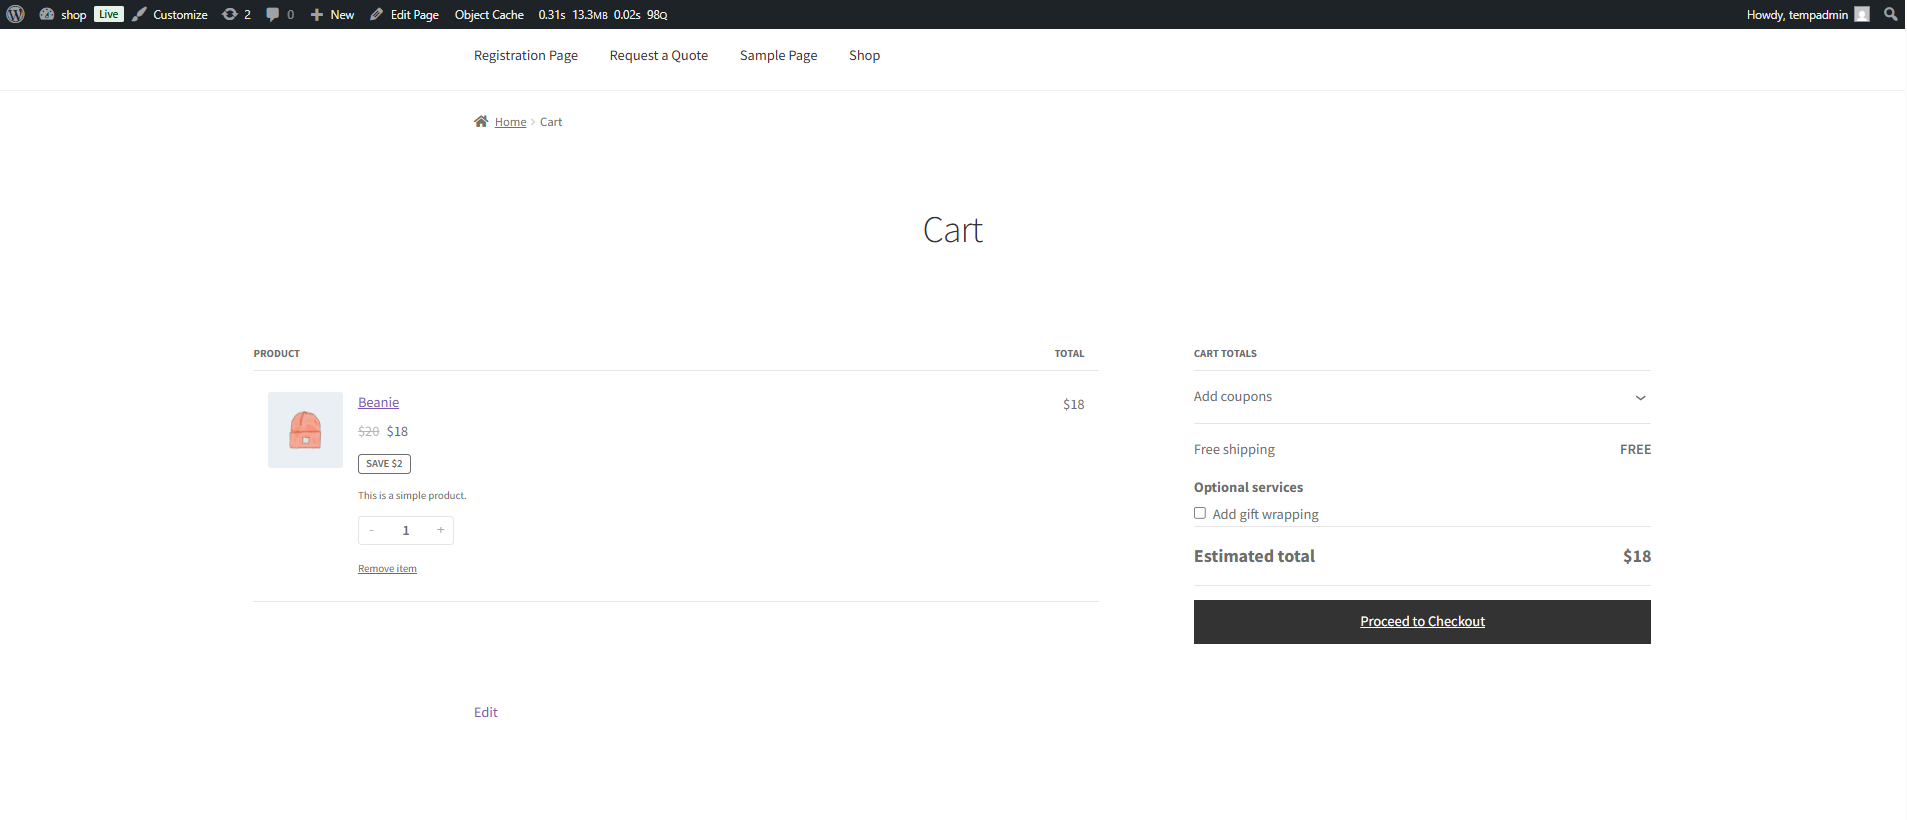The image size is (1907, 820).
Task: Click Proceed to Checkout button
Action: coord(1422,622)
